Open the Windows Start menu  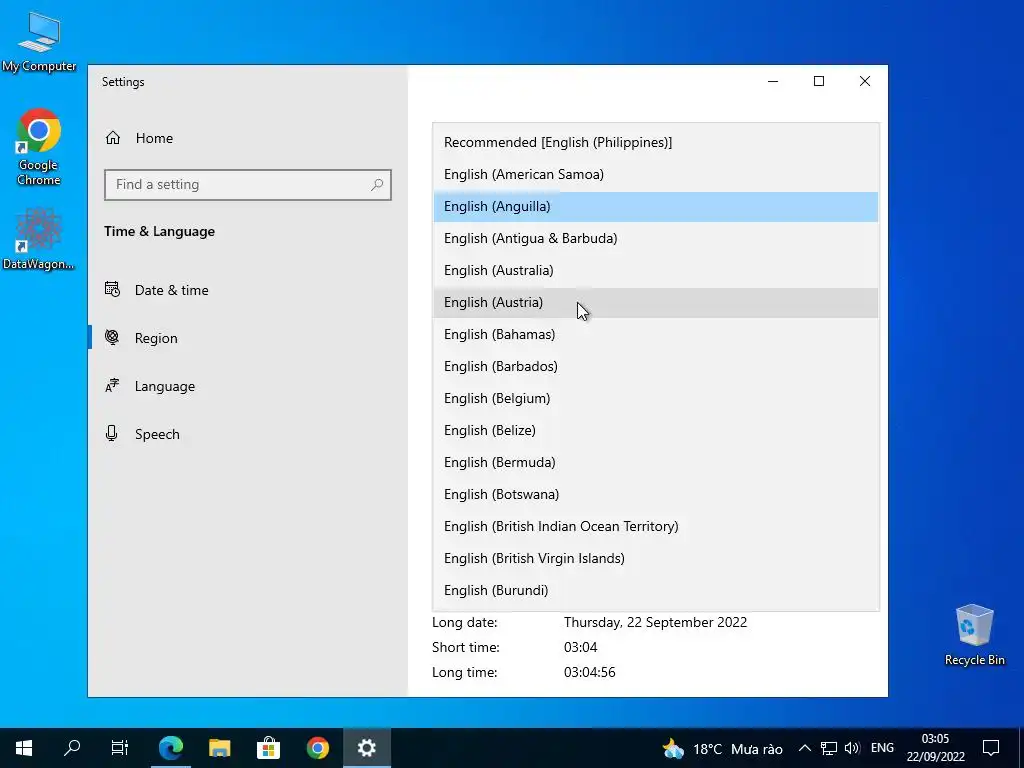pos(24,748)
